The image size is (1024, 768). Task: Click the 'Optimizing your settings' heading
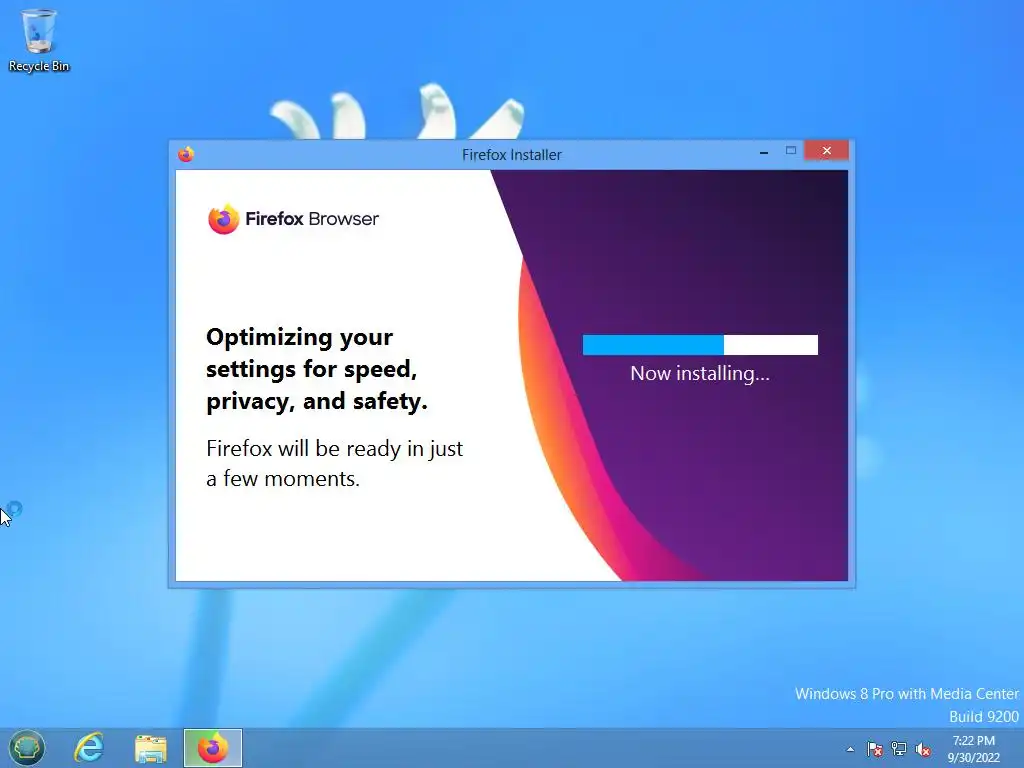[317, 369]
